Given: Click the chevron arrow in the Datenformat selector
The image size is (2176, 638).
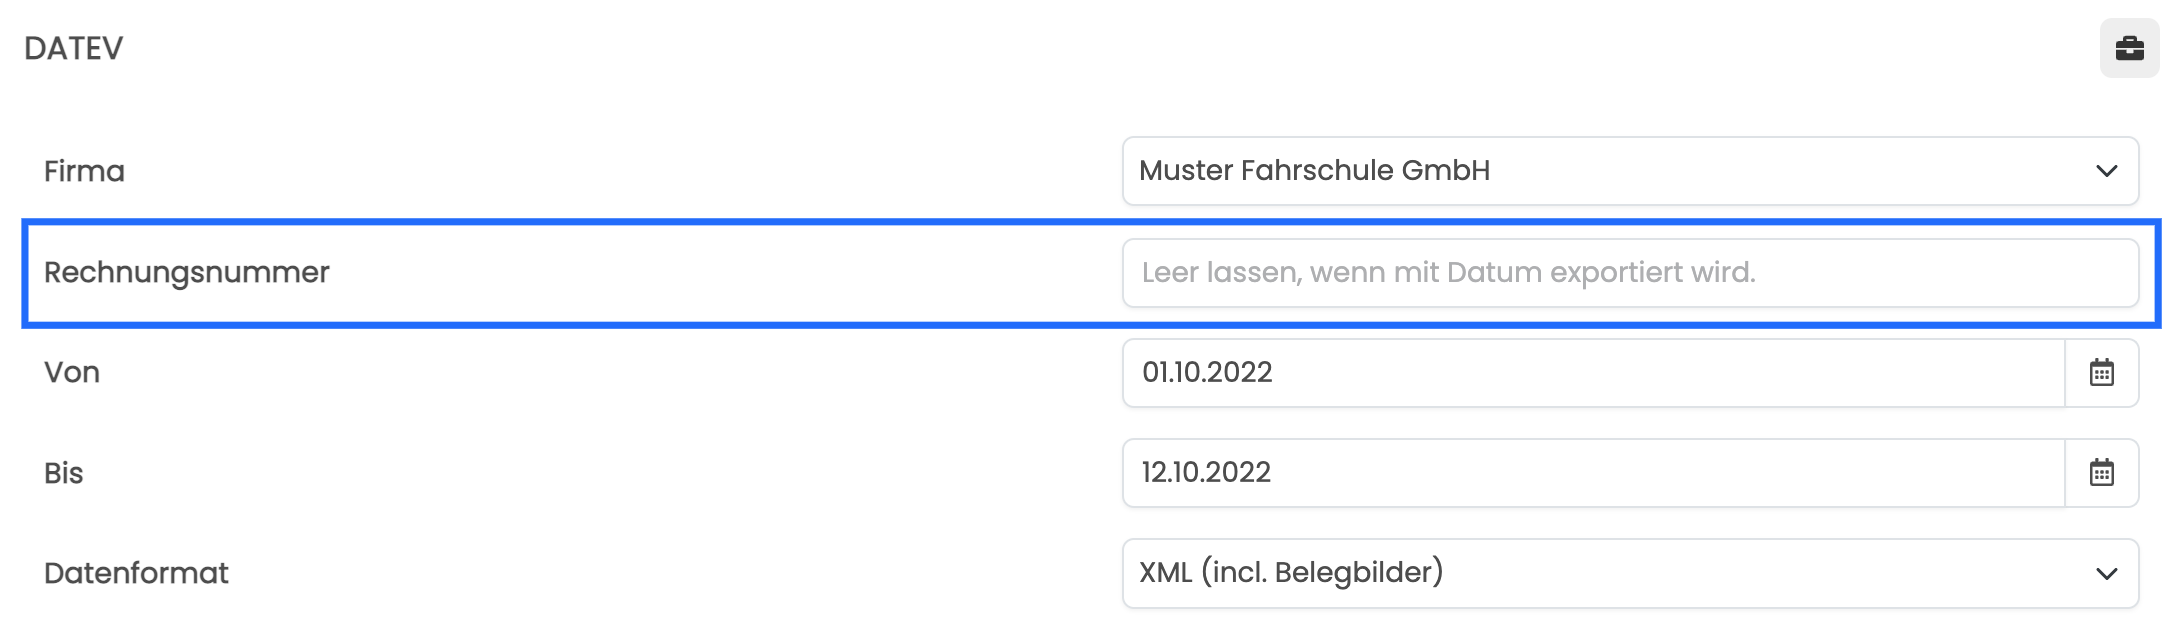Looking at the screenshot, I should pos(2106,574).
